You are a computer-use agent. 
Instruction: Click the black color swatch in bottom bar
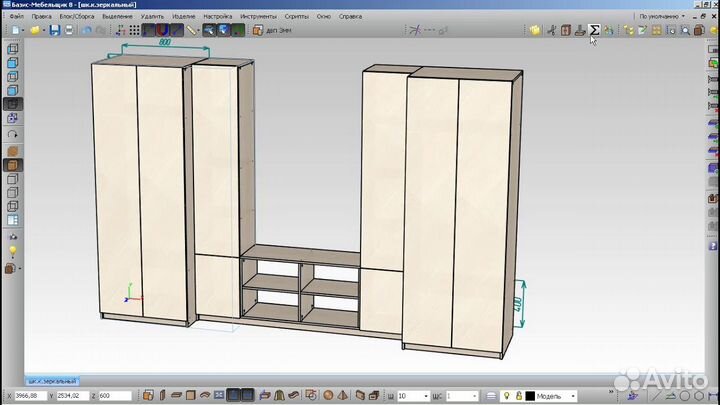530,396
